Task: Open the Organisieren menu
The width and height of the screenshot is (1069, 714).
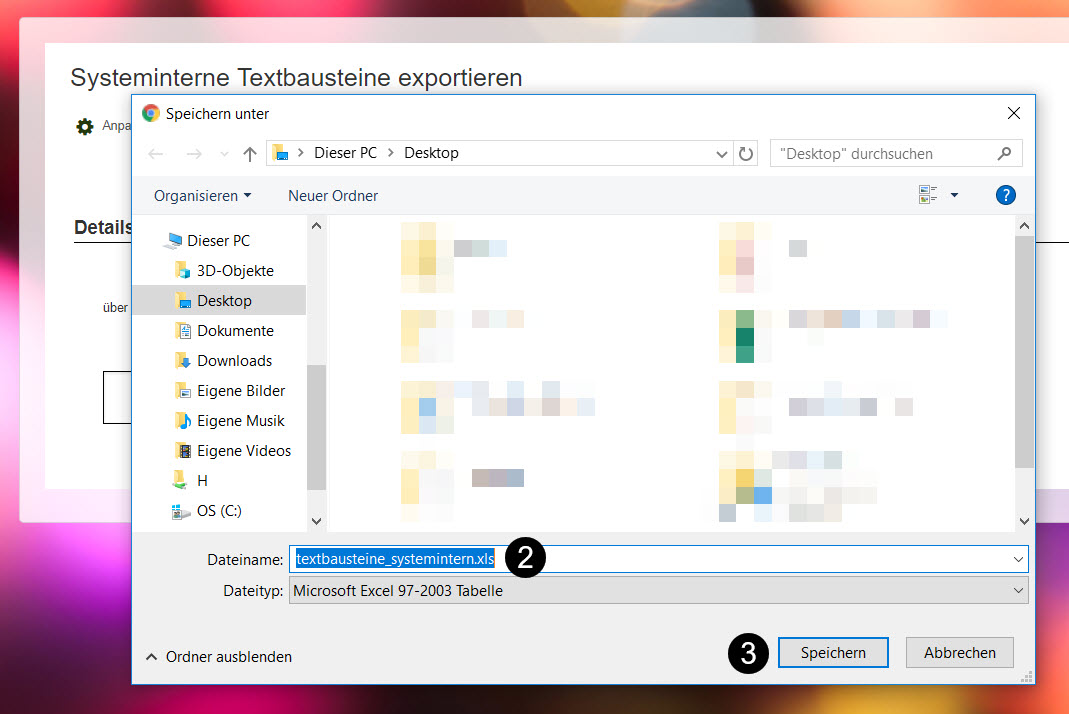Action: coord(202,196)
